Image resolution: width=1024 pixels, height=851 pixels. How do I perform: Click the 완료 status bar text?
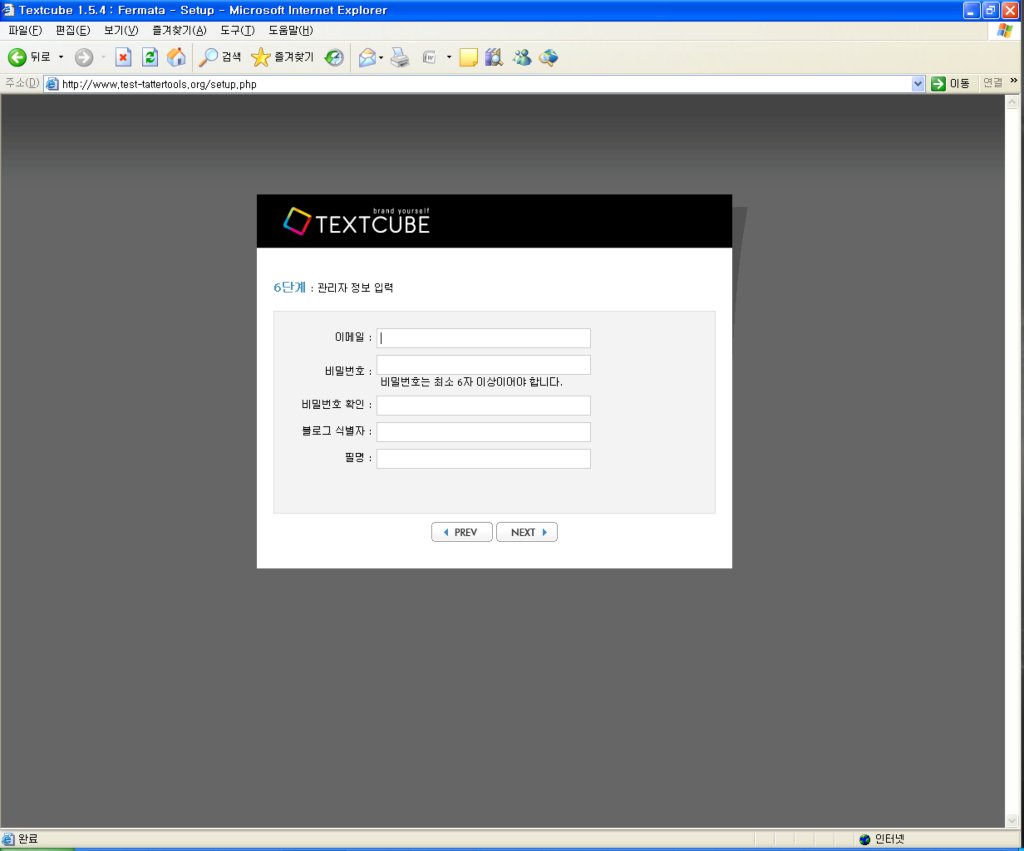27,839
